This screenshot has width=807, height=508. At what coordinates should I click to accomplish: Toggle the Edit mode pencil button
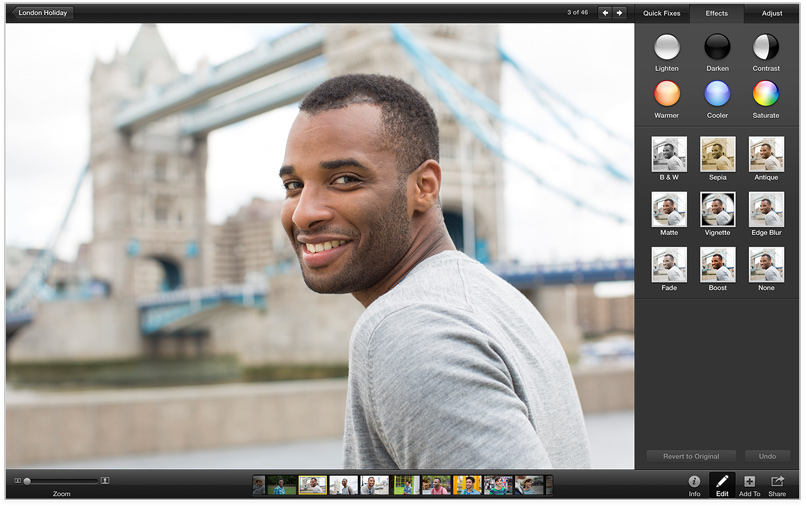click(722, 483)
